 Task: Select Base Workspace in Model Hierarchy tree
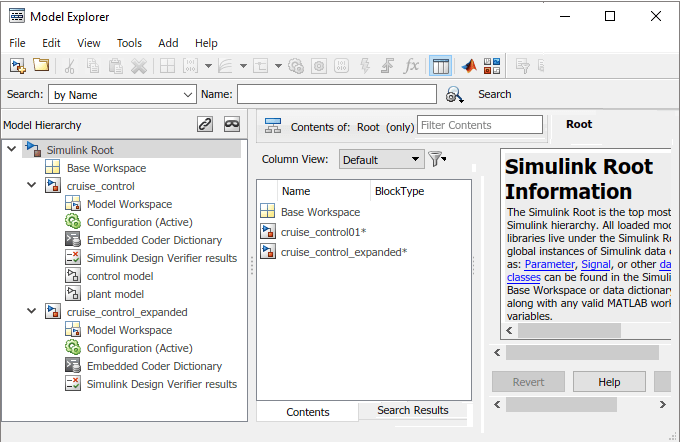[x=106, y=168]
